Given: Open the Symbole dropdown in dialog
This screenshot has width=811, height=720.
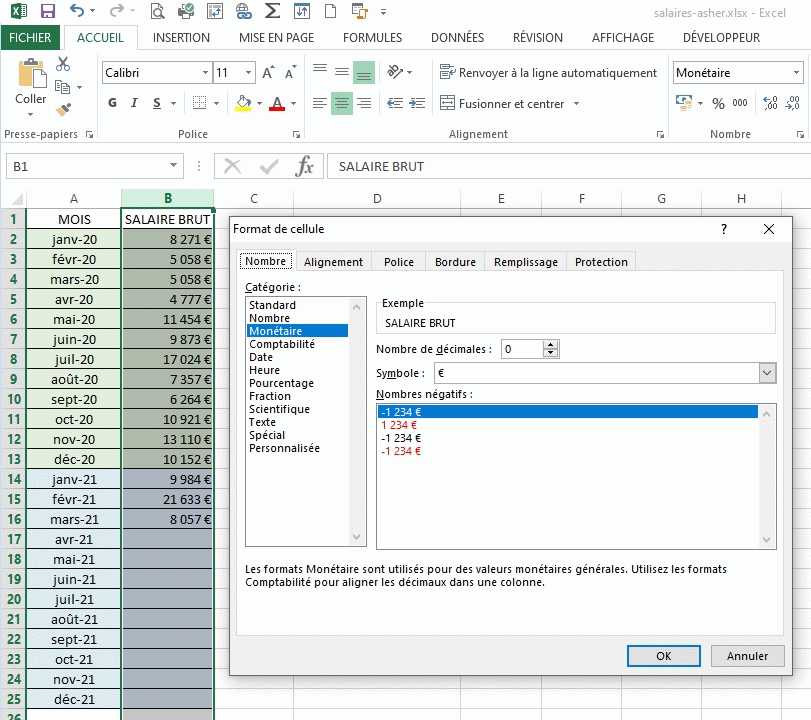Looking at the screenshot, I should (767, 373).
